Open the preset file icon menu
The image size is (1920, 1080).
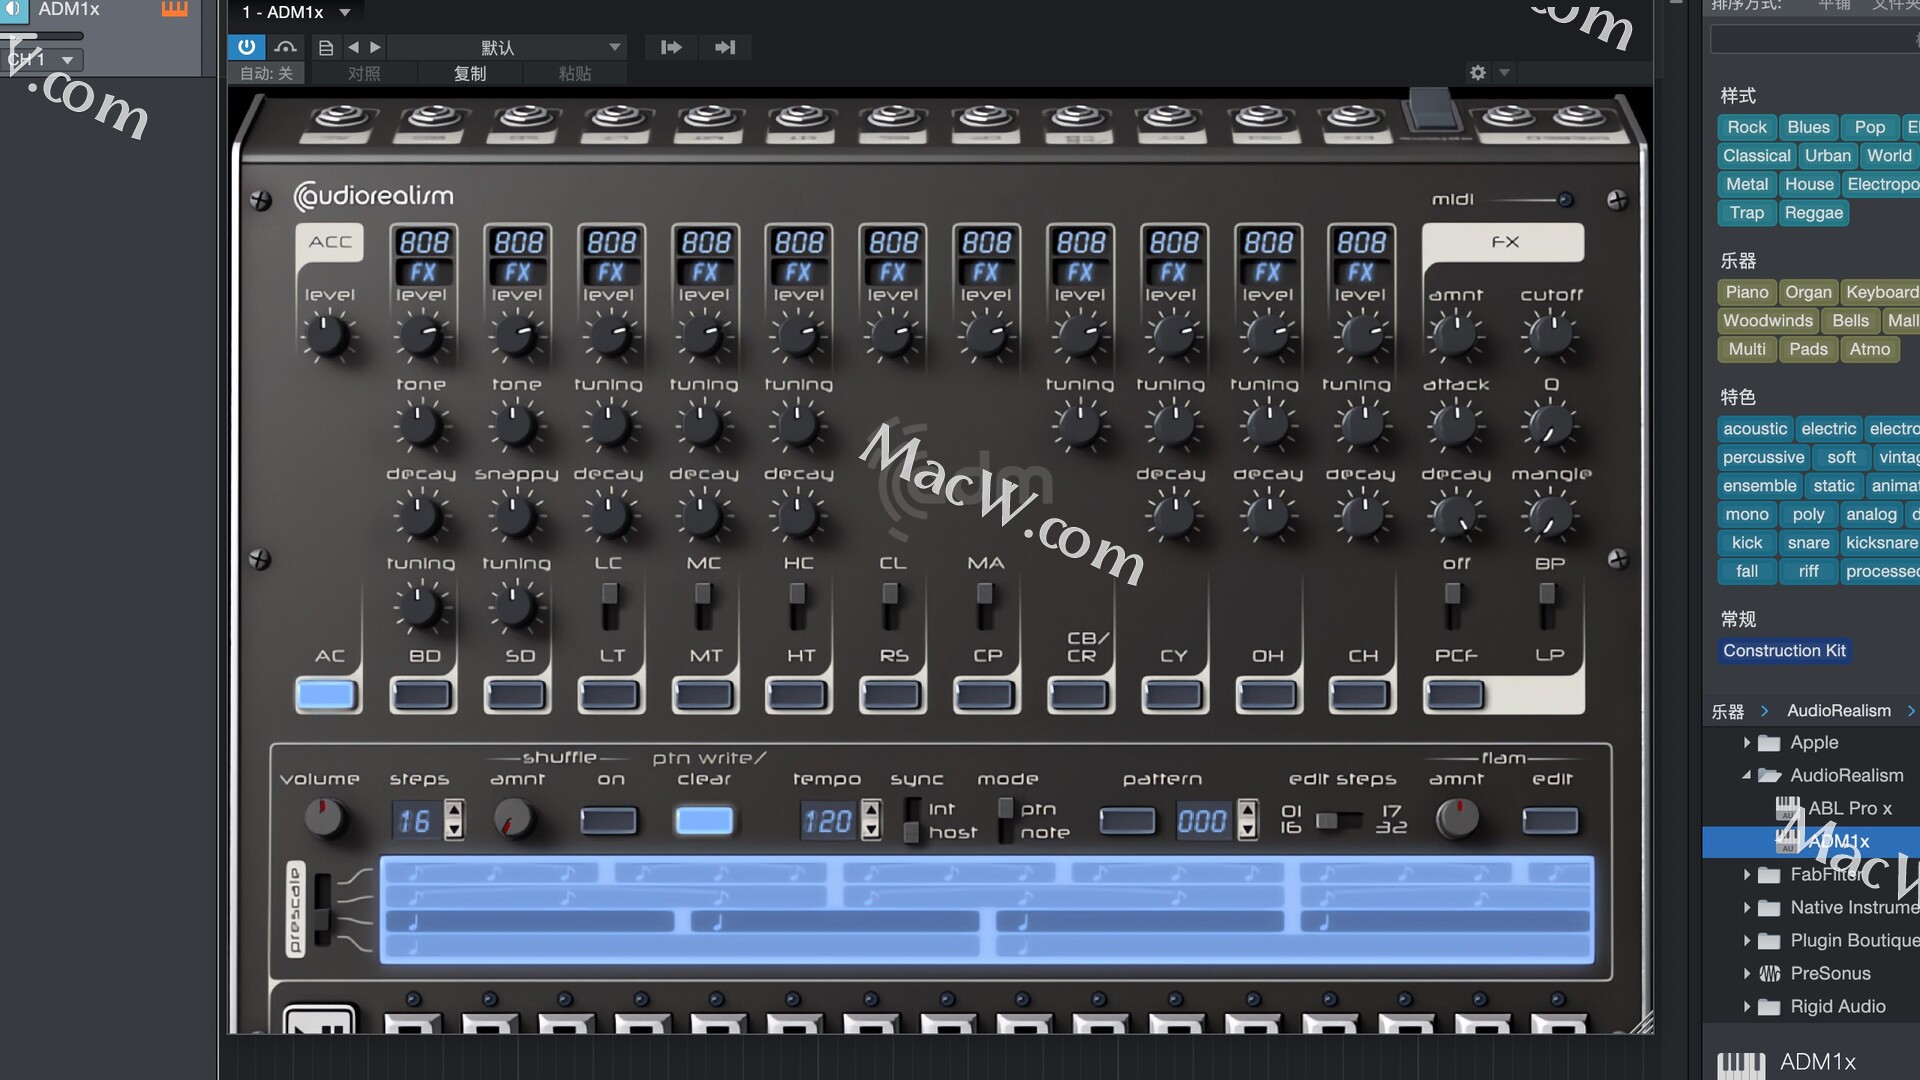(325, 47)
